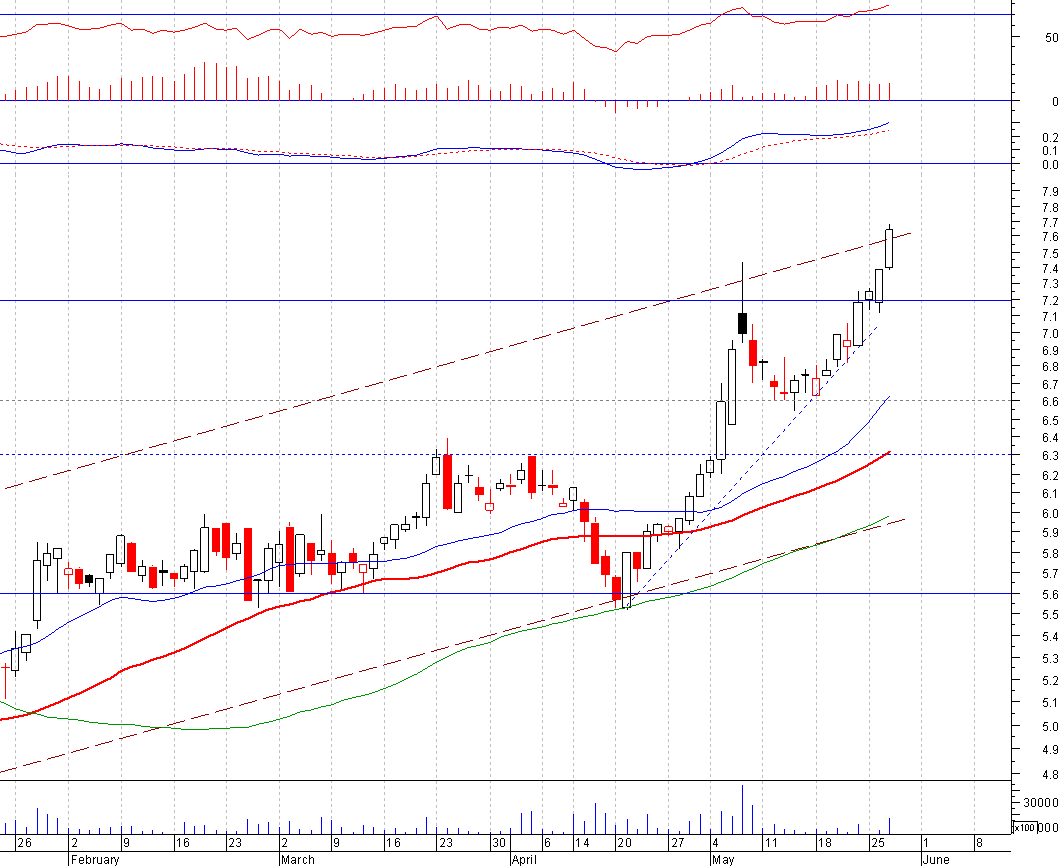Click the 6.4 price axis label
1062x866 pixels.
click(1050, 437)
